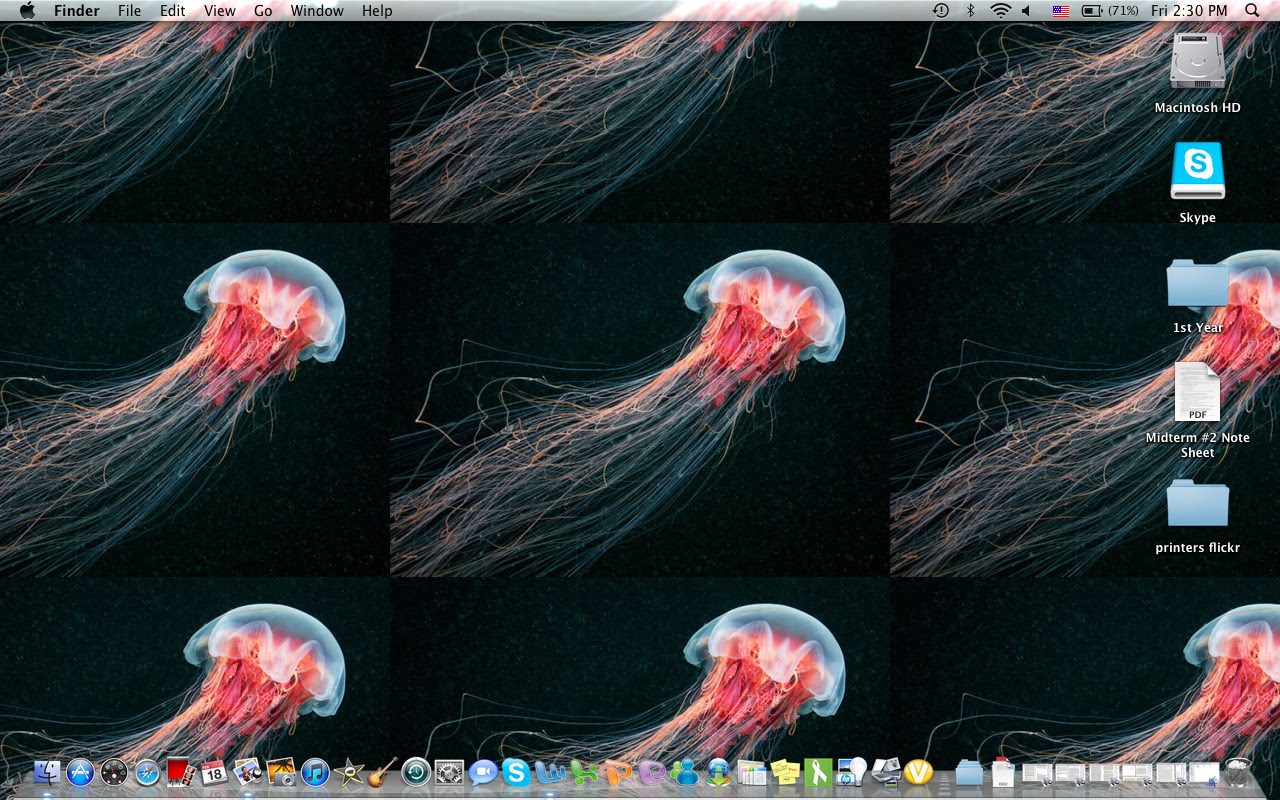
Task: Launch Safari from the dock
Action: (147, 772)
